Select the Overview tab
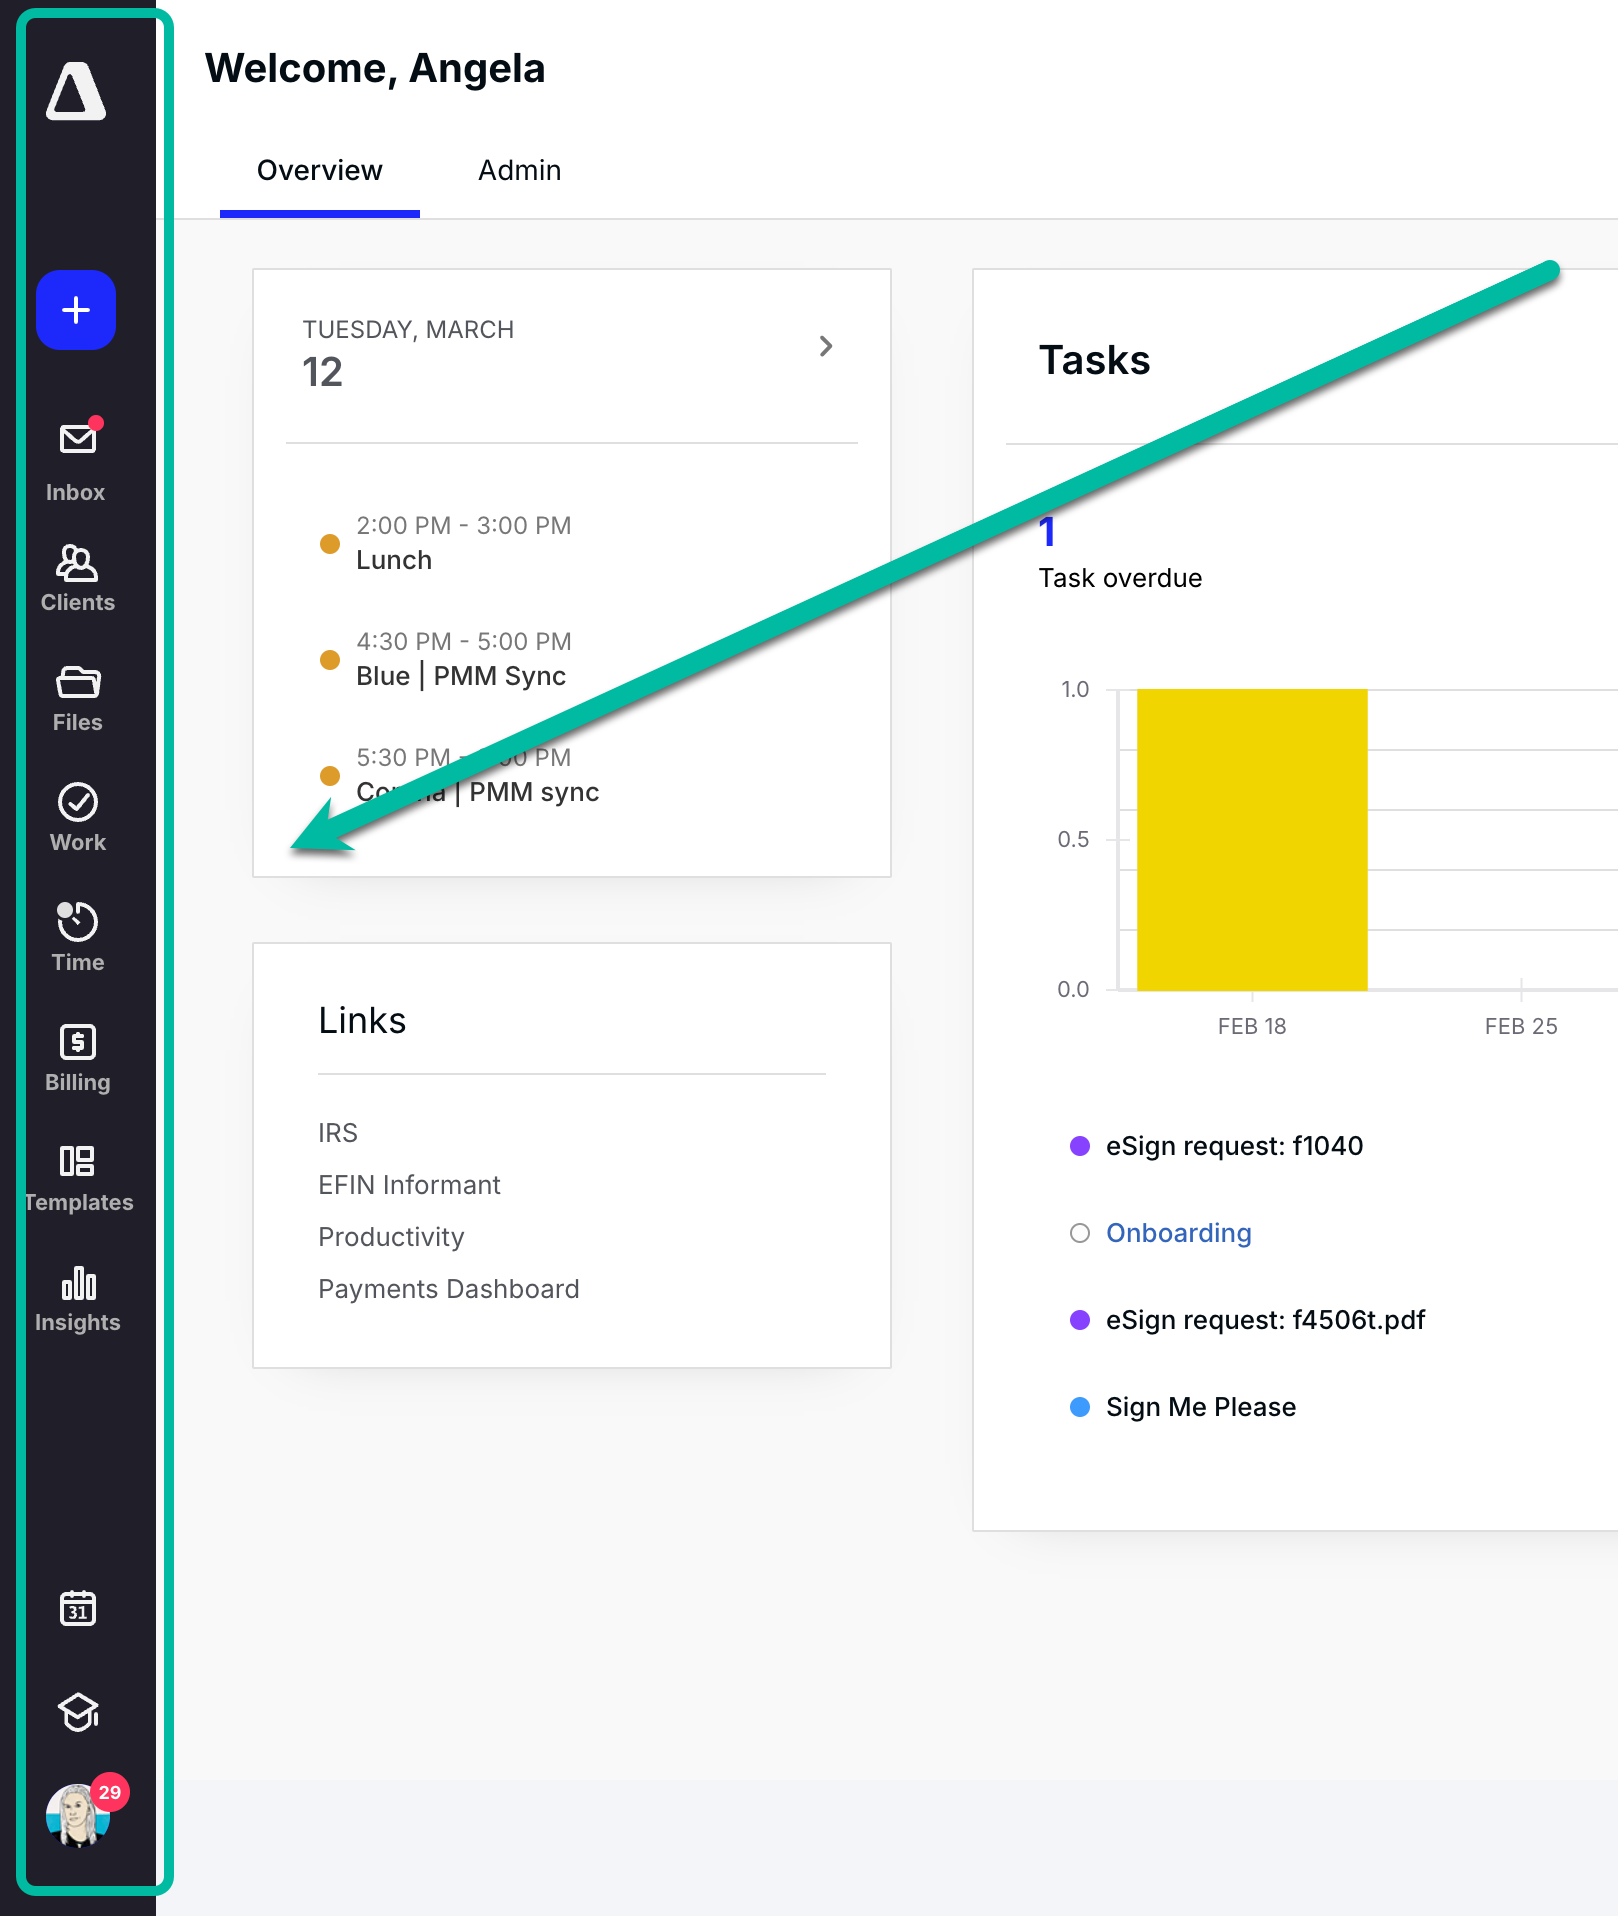This screenshot has height=1916, width=1618. [x=319, y=171]
